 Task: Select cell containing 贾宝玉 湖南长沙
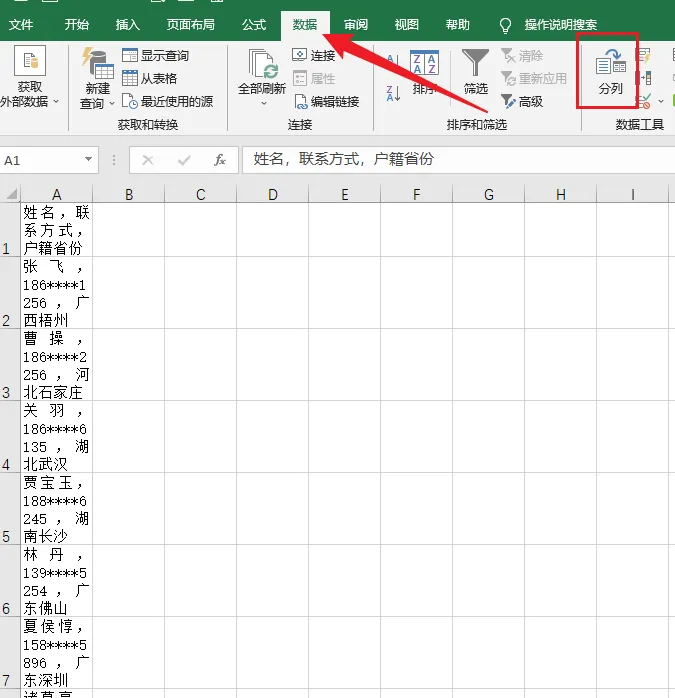point(57,509)
